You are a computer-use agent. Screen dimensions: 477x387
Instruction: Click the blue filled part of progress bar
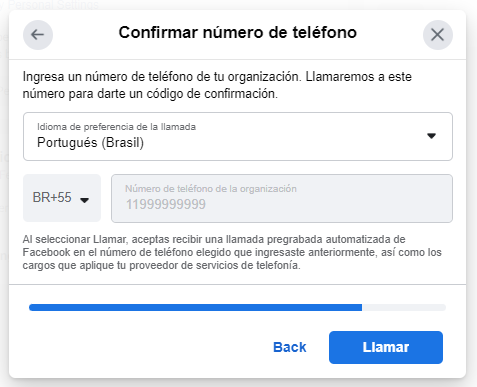point(195,307)
